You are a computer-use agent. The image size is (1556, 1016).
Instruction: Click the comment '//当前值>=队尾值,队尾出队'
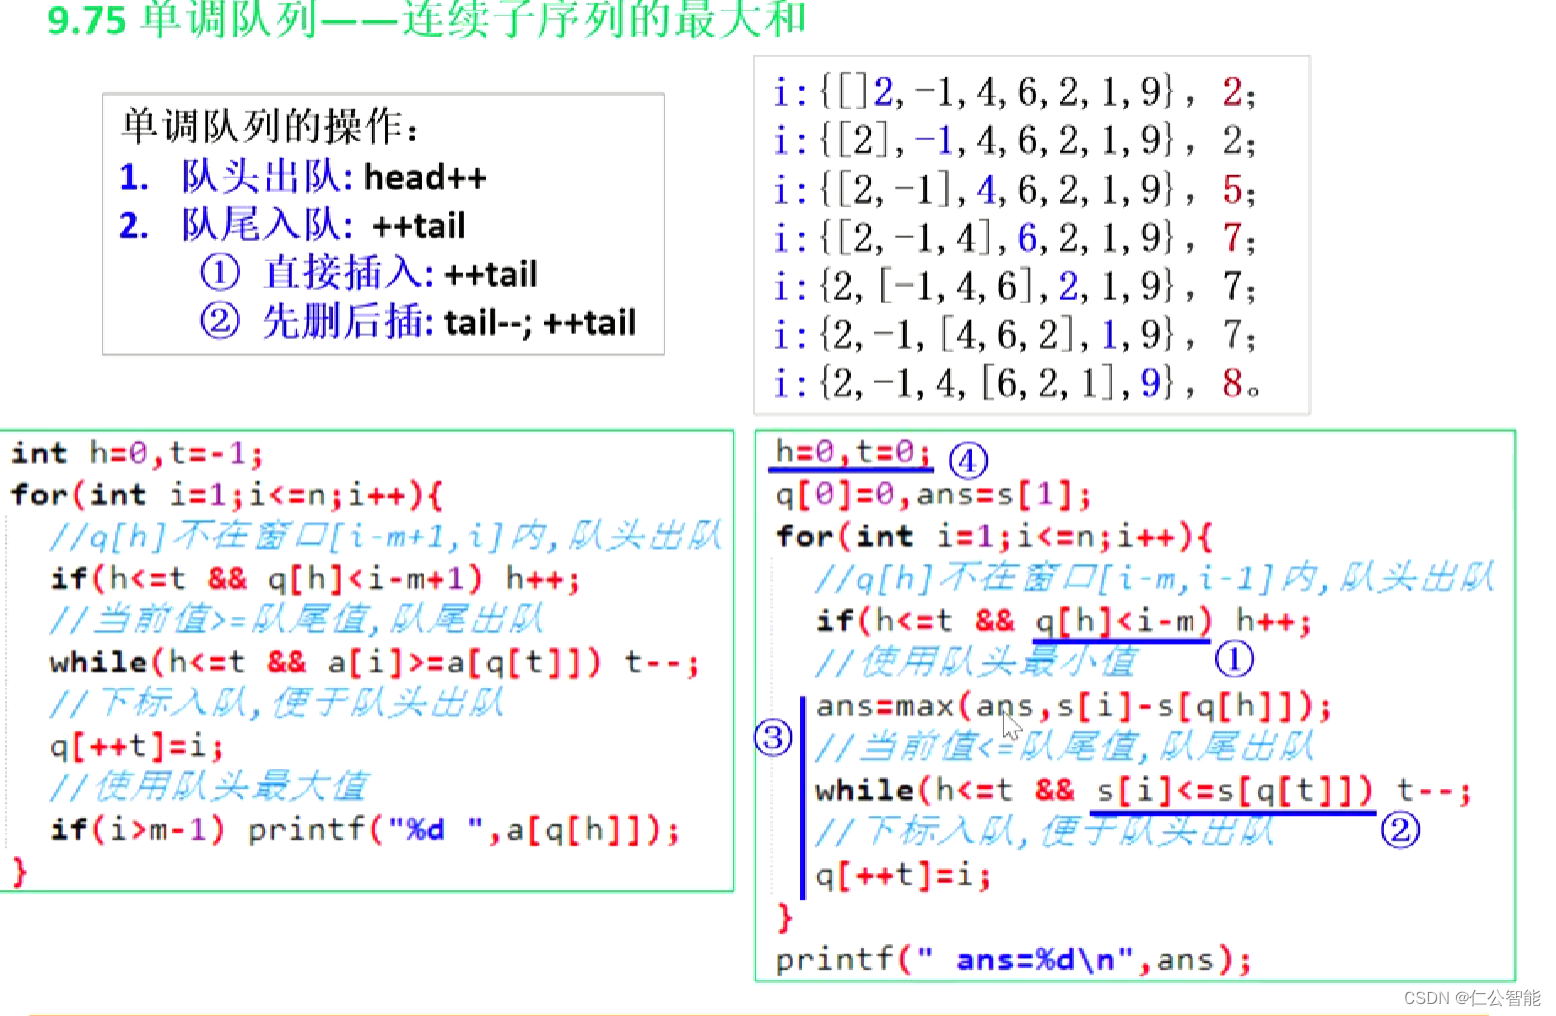[x=296, y=619]
